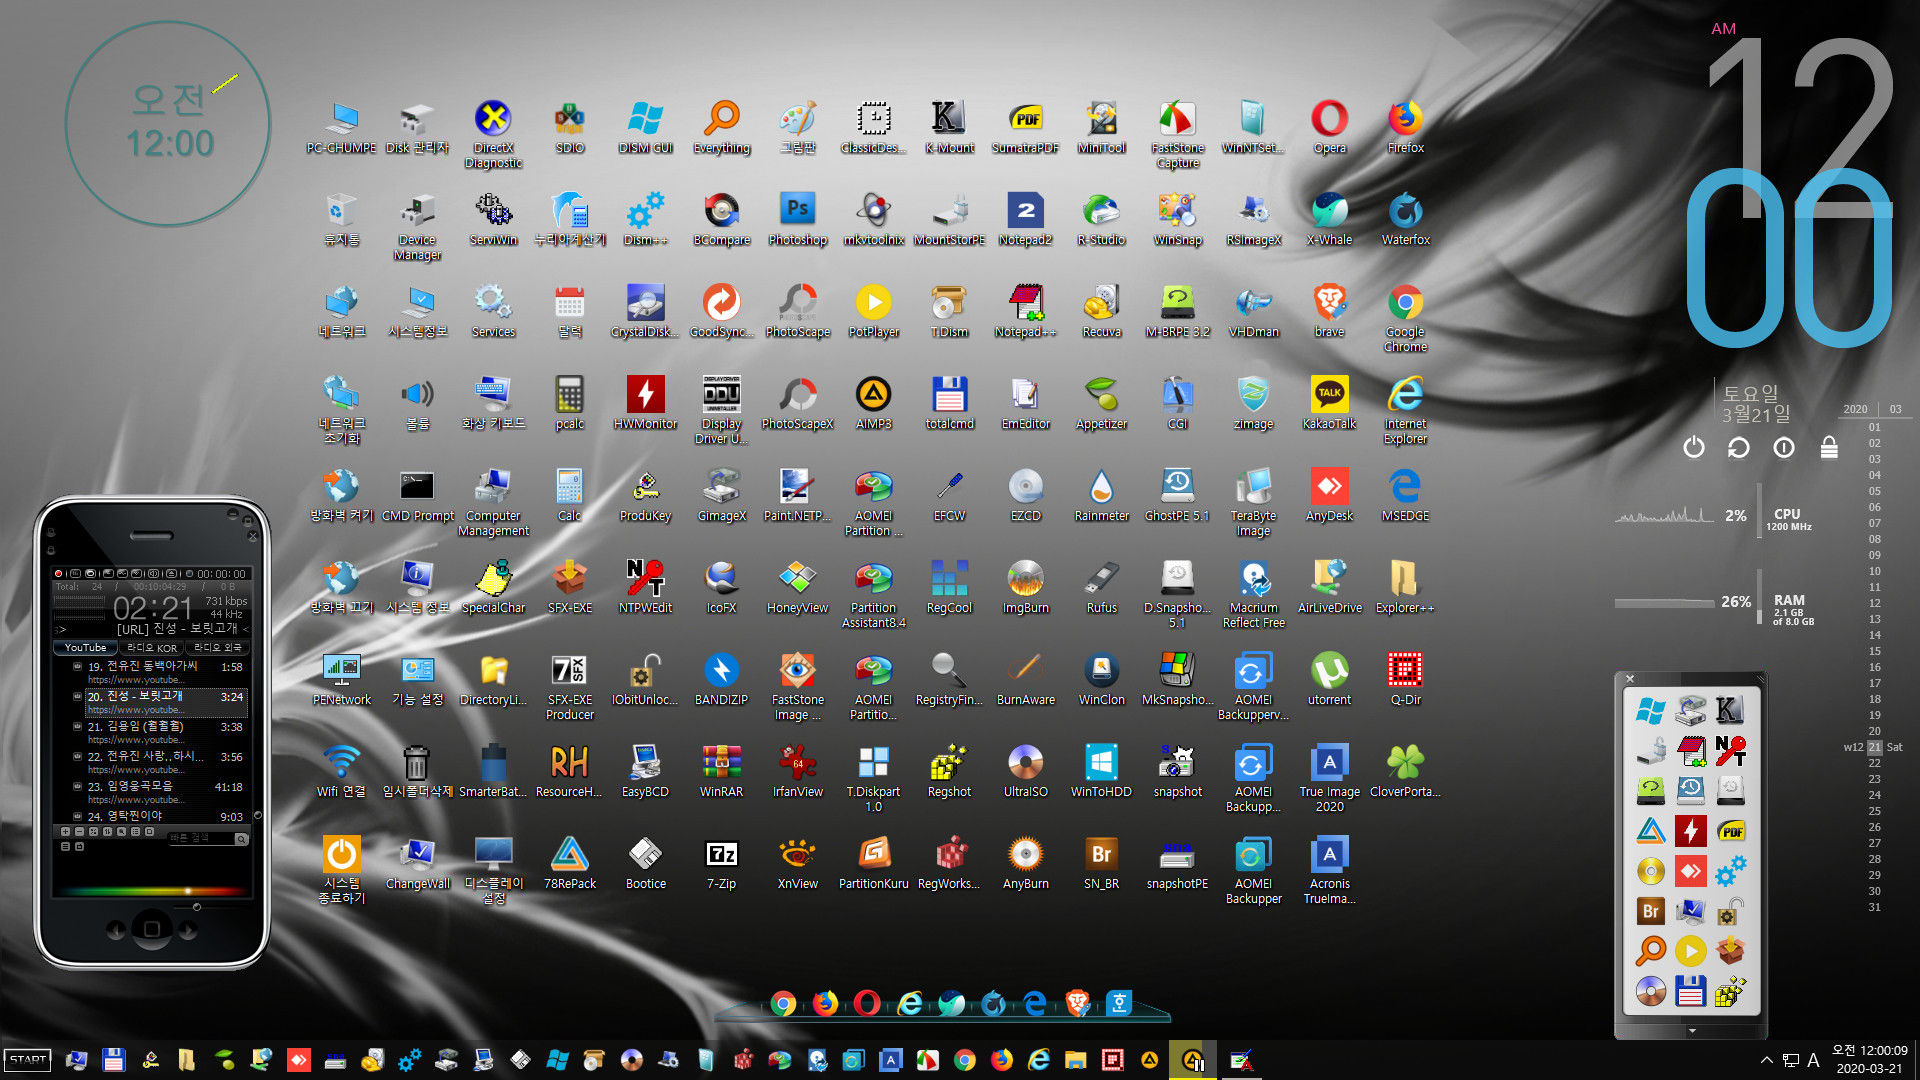
Task: Launch Macrium Reflect Free icon
Action: pyautogui.click(x=1253, y=592)
